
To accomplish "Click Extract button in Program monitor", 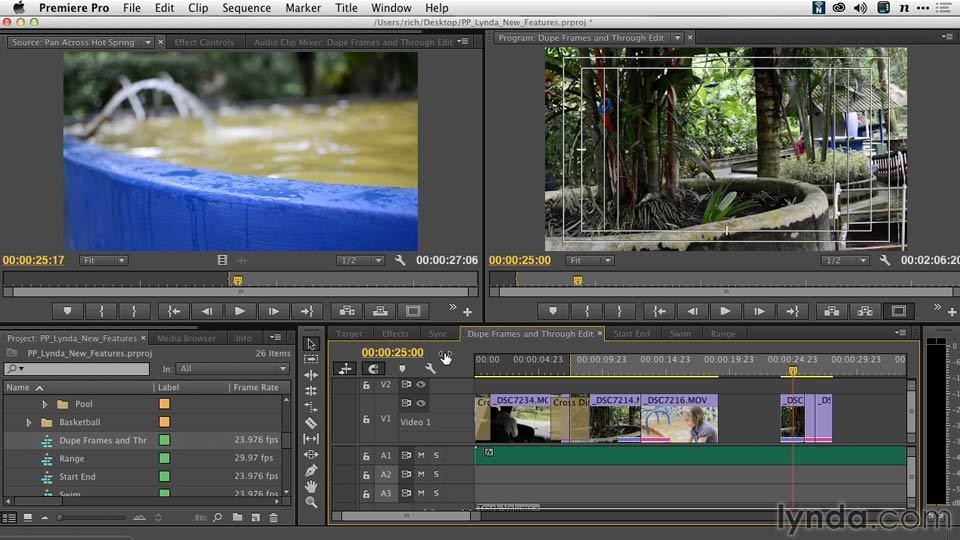I will click(x=865, y=311).
